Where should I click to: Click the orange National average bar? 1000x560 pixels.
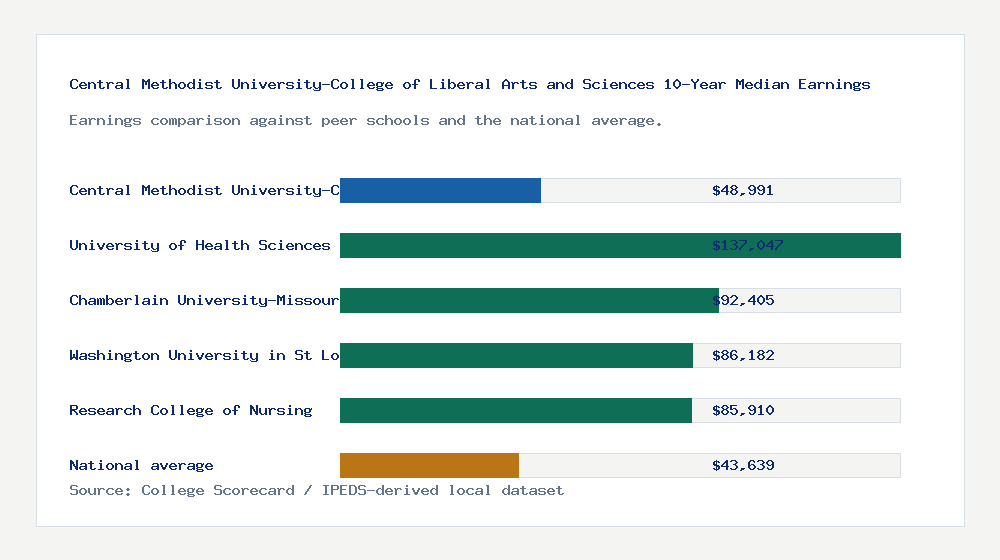coord(429,466)
